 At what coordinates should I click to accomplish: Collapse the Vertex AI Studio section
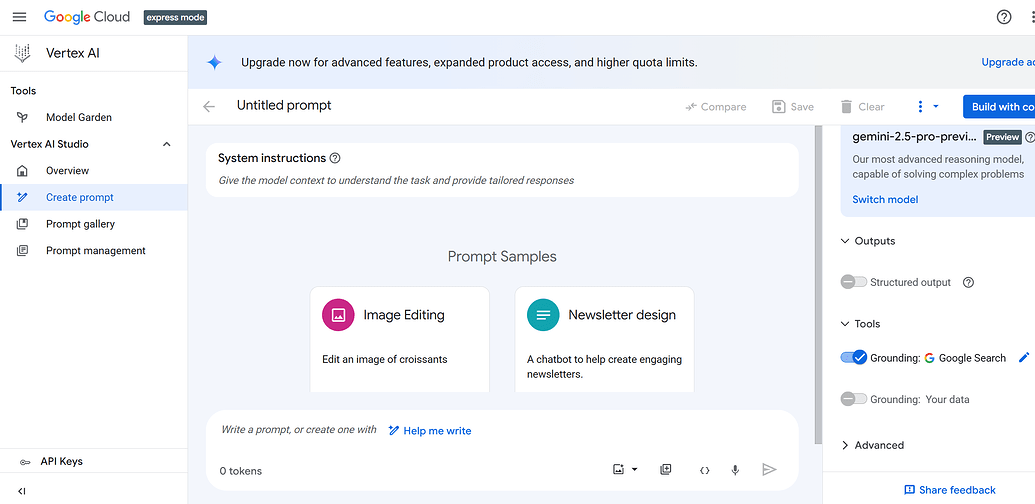click(167, 144)
